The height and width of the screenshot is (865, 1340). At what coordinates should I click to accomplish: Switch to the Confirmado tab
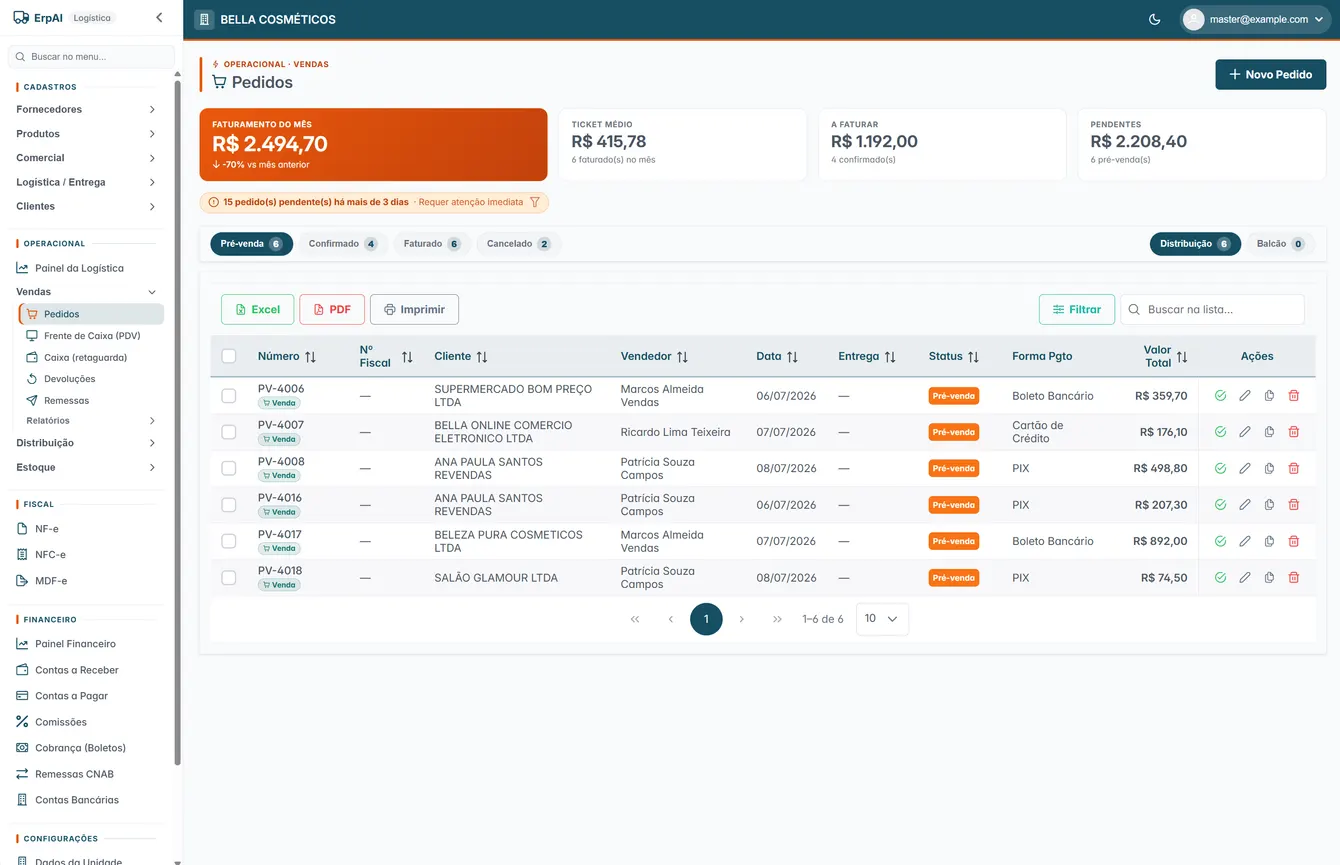coord(343,244)
